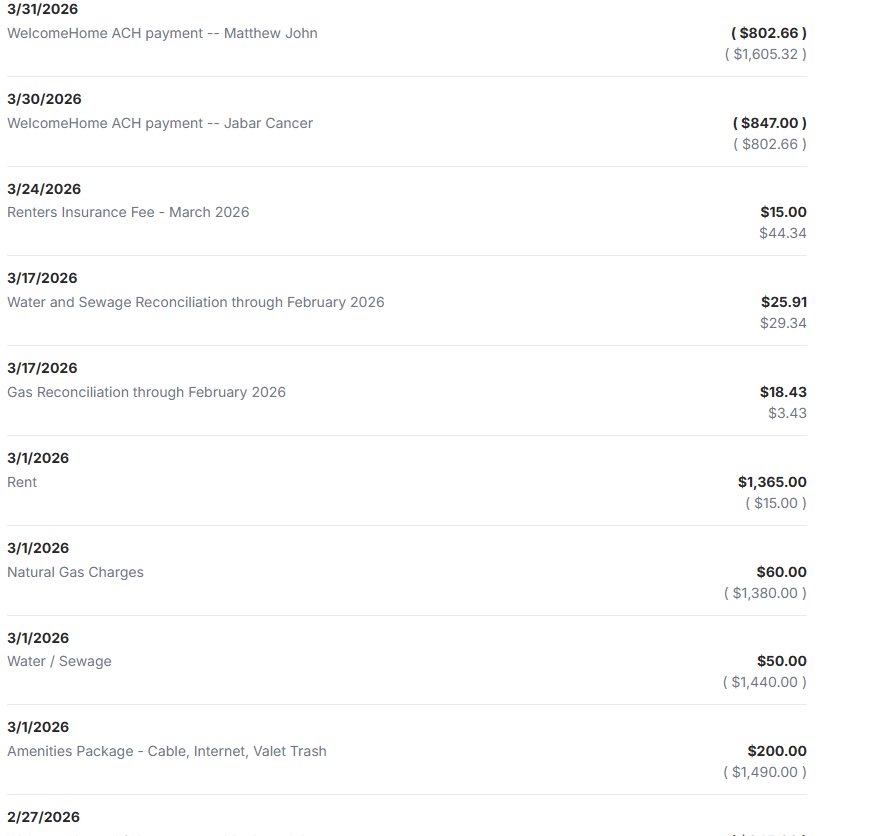Click the $200.00 amenities amount
The width and height of the screenshot is (869, 836).
pos(777,751)
